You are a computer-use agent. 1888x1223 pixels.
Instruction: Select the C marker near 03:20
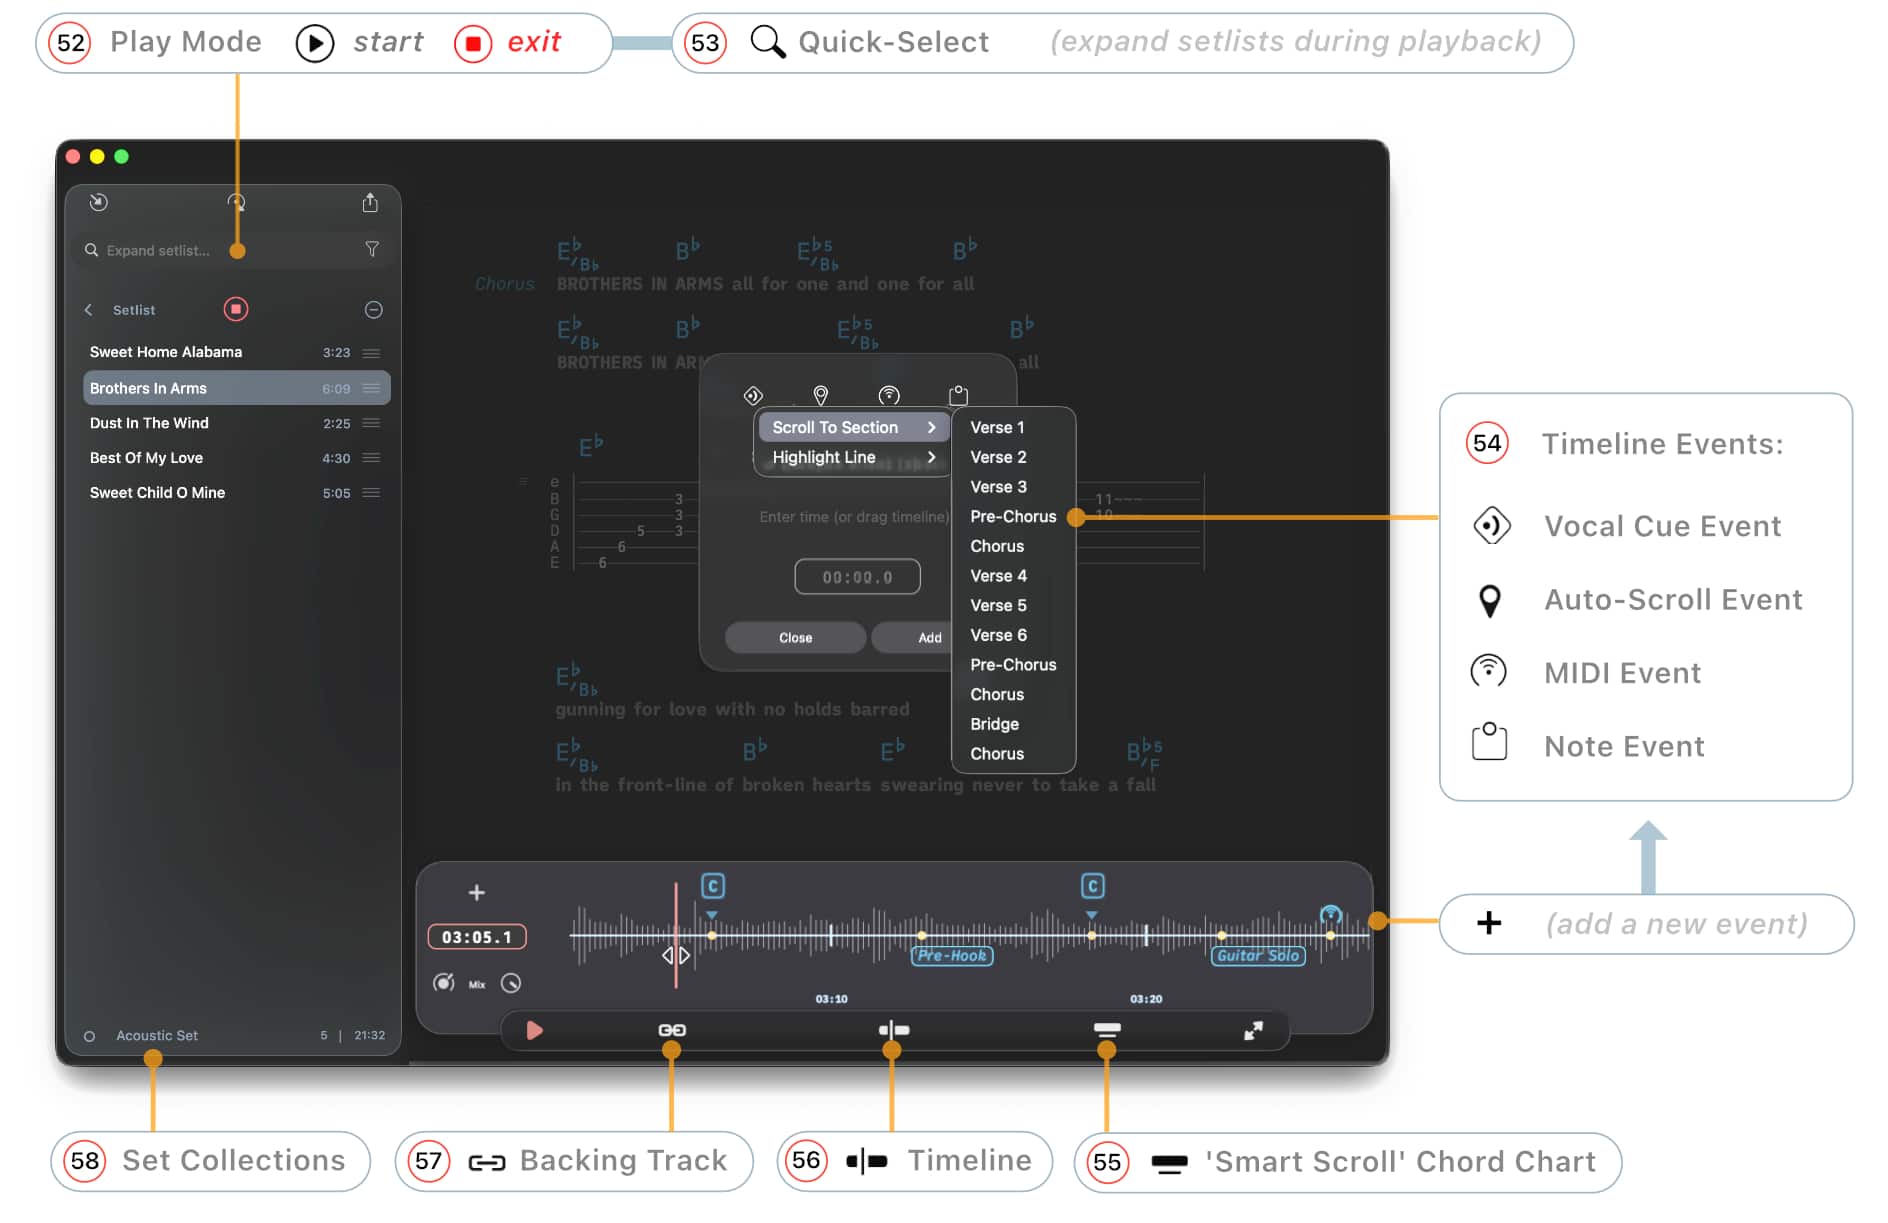tap(1092, 886)
